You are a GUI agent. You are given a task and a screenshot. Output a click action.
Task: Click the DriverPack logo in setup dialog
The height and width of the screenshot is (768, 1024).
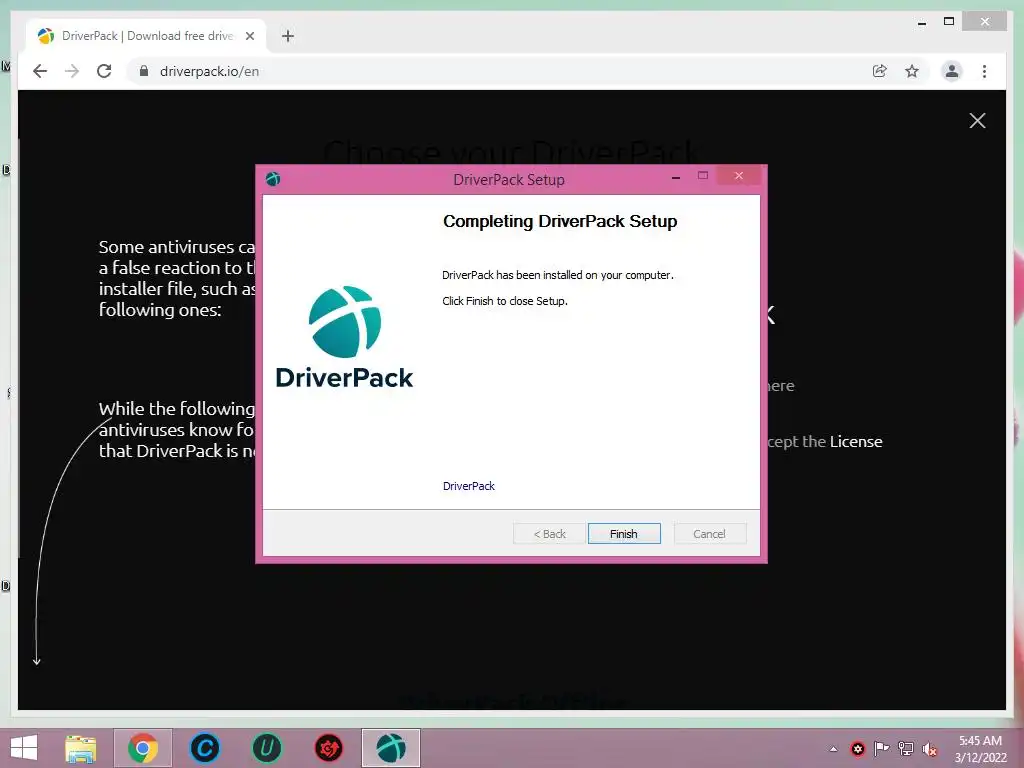344,337
